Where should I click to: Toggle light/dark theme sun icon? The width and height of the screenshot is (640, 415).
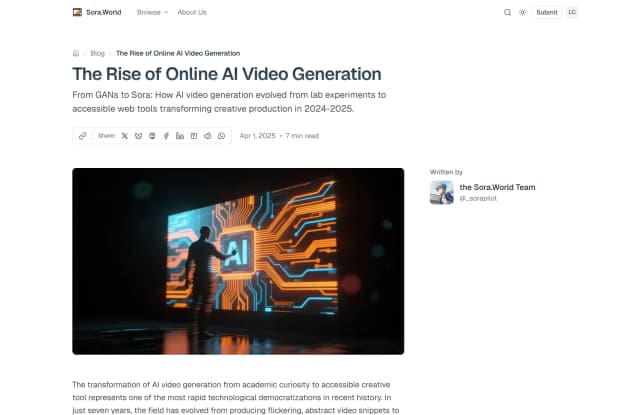tap(522, 12)
